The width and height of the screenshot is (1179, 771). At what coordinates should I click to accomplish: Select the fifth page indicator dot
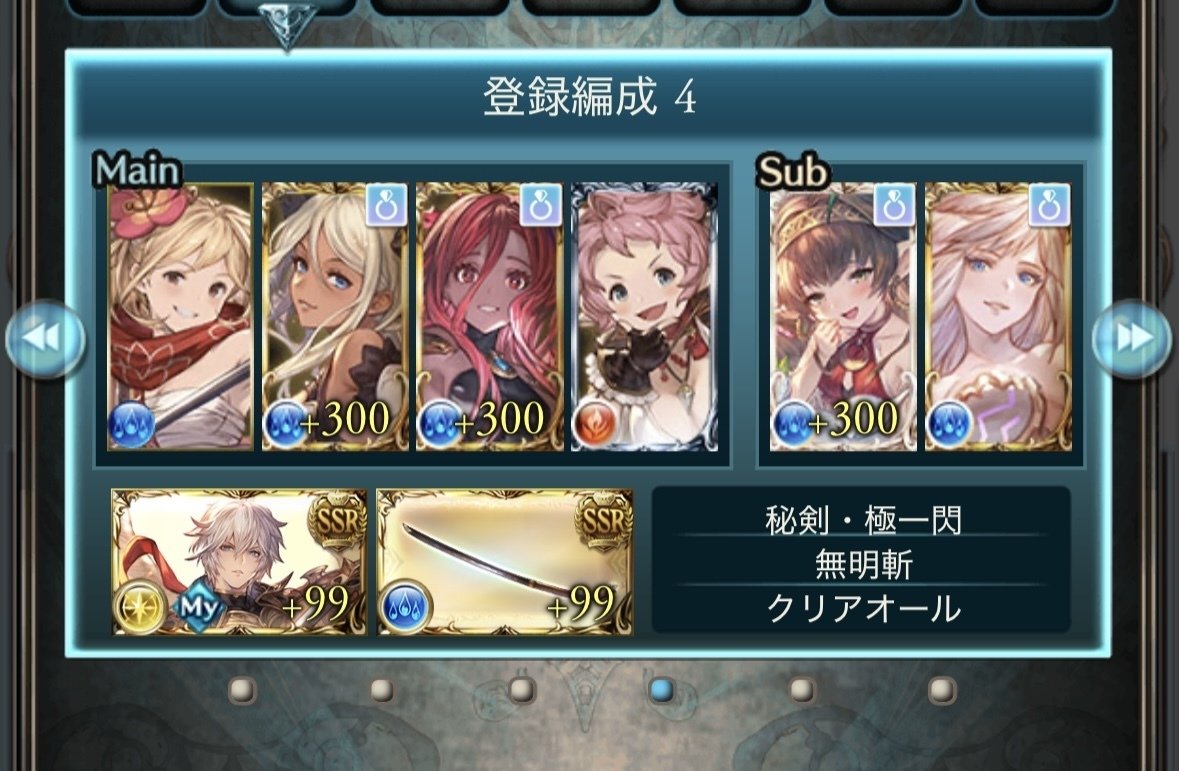coord(802,690)
